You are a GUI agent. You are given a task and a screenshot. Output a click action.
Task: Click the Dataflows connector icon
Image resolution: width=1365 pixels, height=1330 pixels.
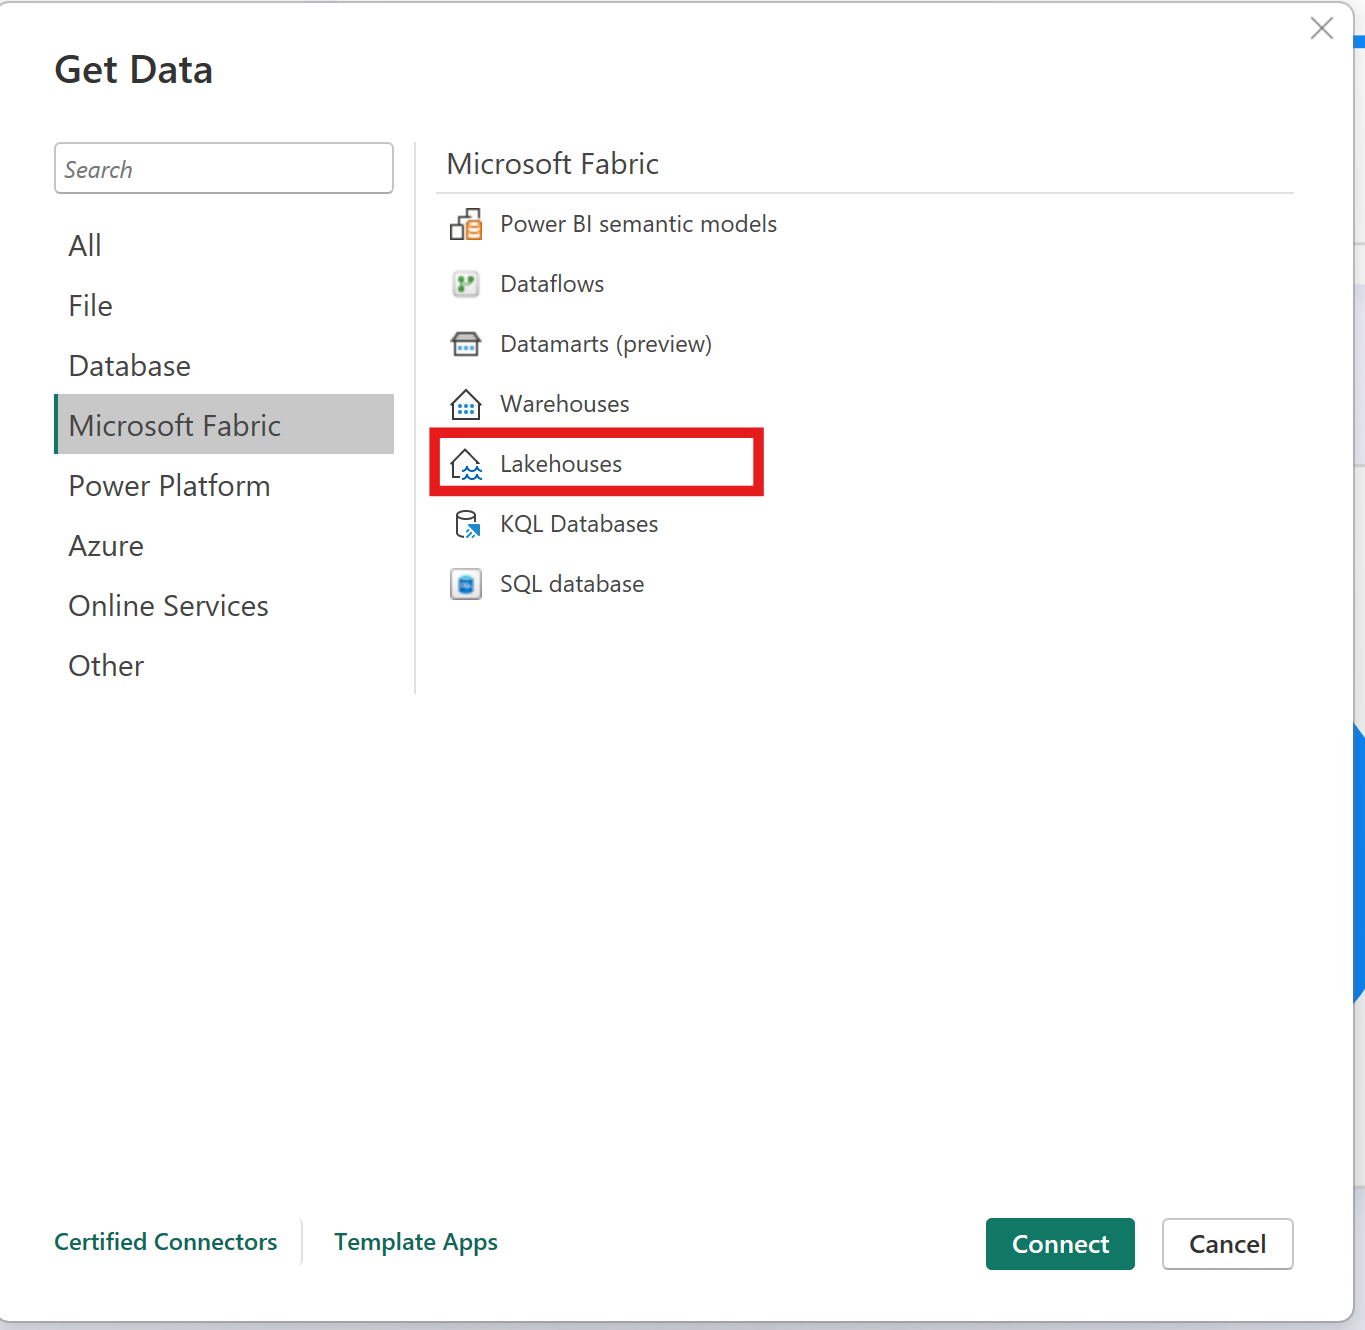tap(466, 284)
